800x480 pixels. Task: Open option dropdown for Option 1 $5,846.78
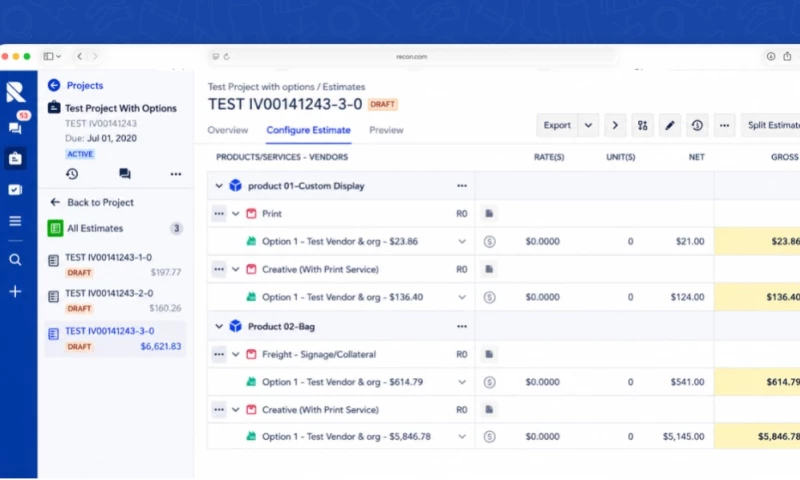click(462, 437)
